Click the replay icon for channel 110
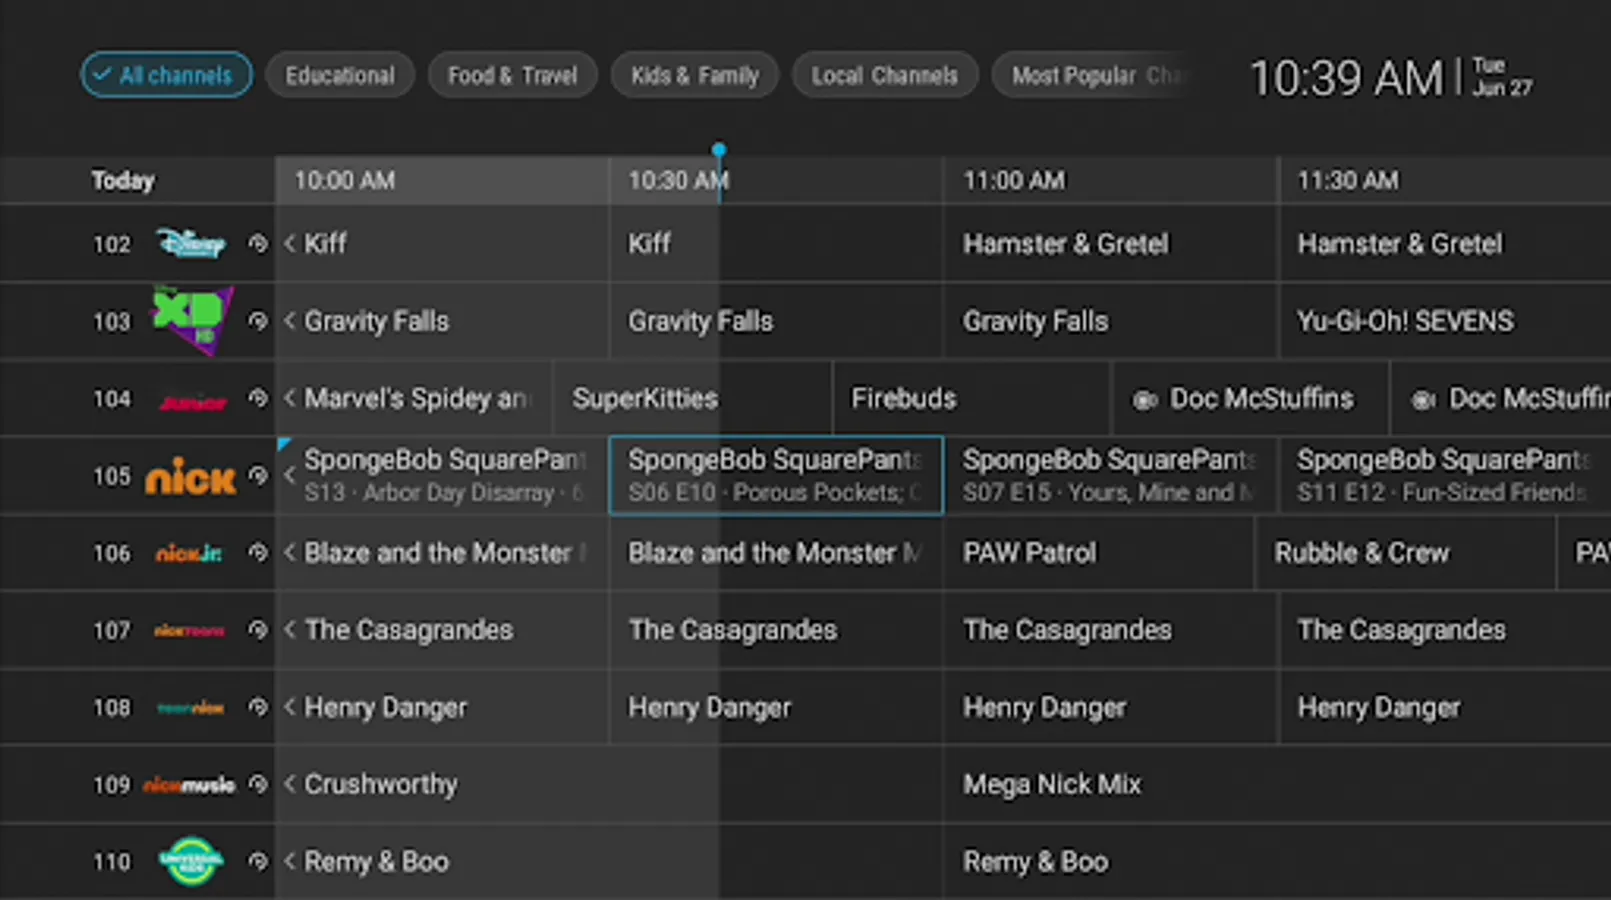 click(x=258, y=861)
